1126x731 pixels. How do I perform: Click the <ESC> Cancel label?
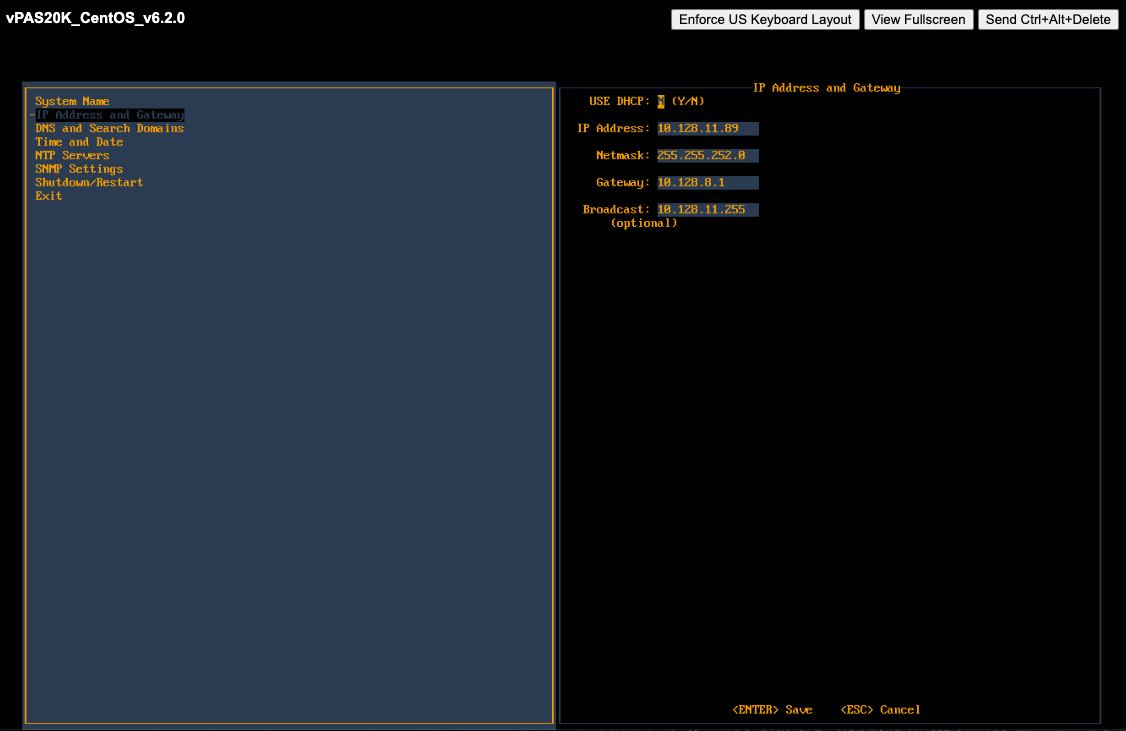(x=880, y=709)
